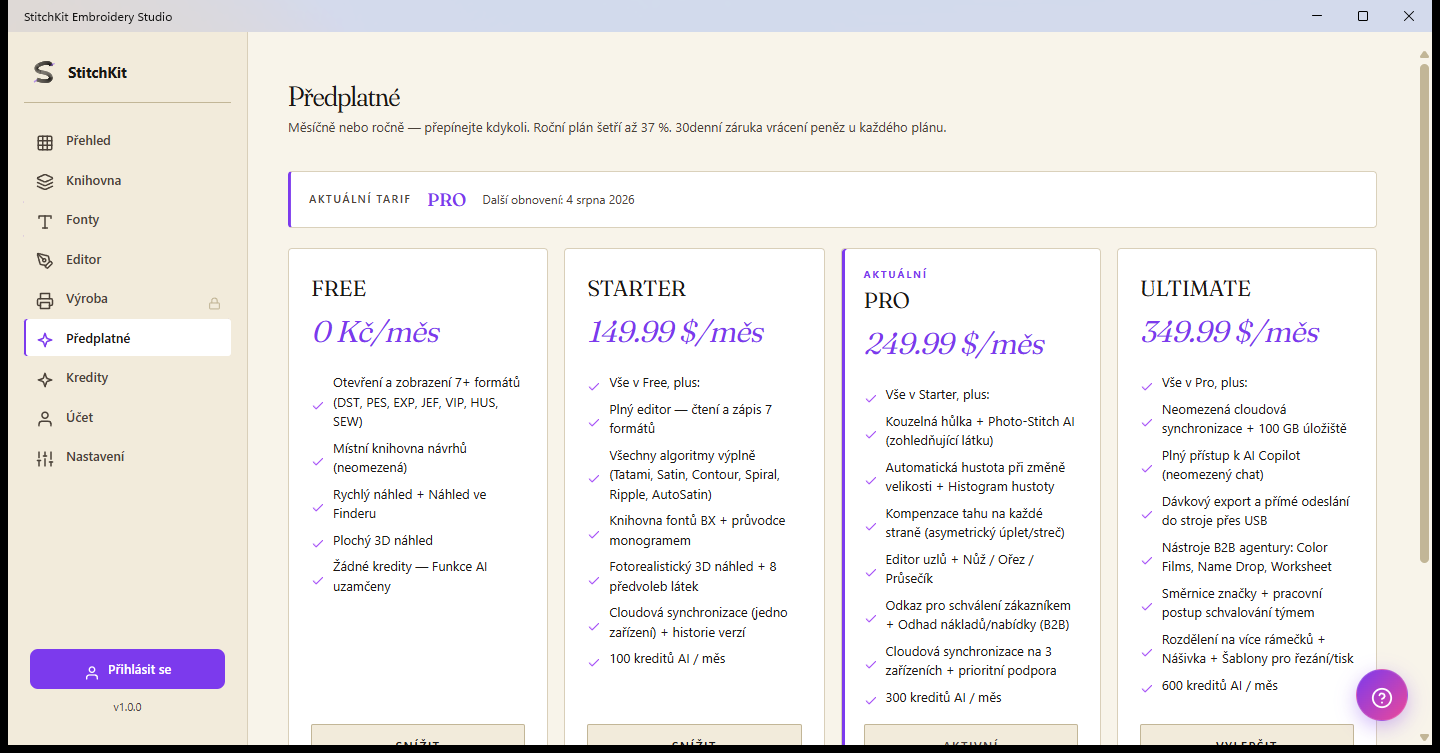The width and height of the screenshot is (1440, 753).
Task: Click the '600 kreditů AI / měs' feature
Action: (1220, 686)
